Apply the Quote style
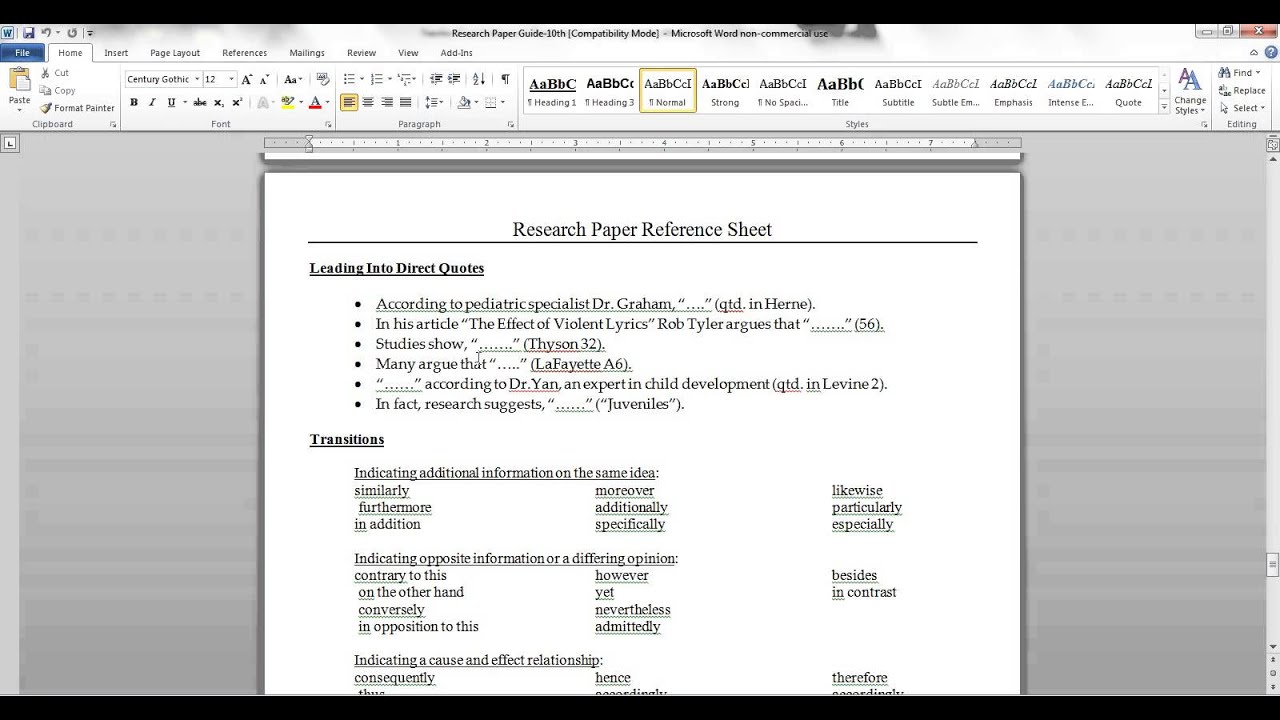 [1128, 91]
